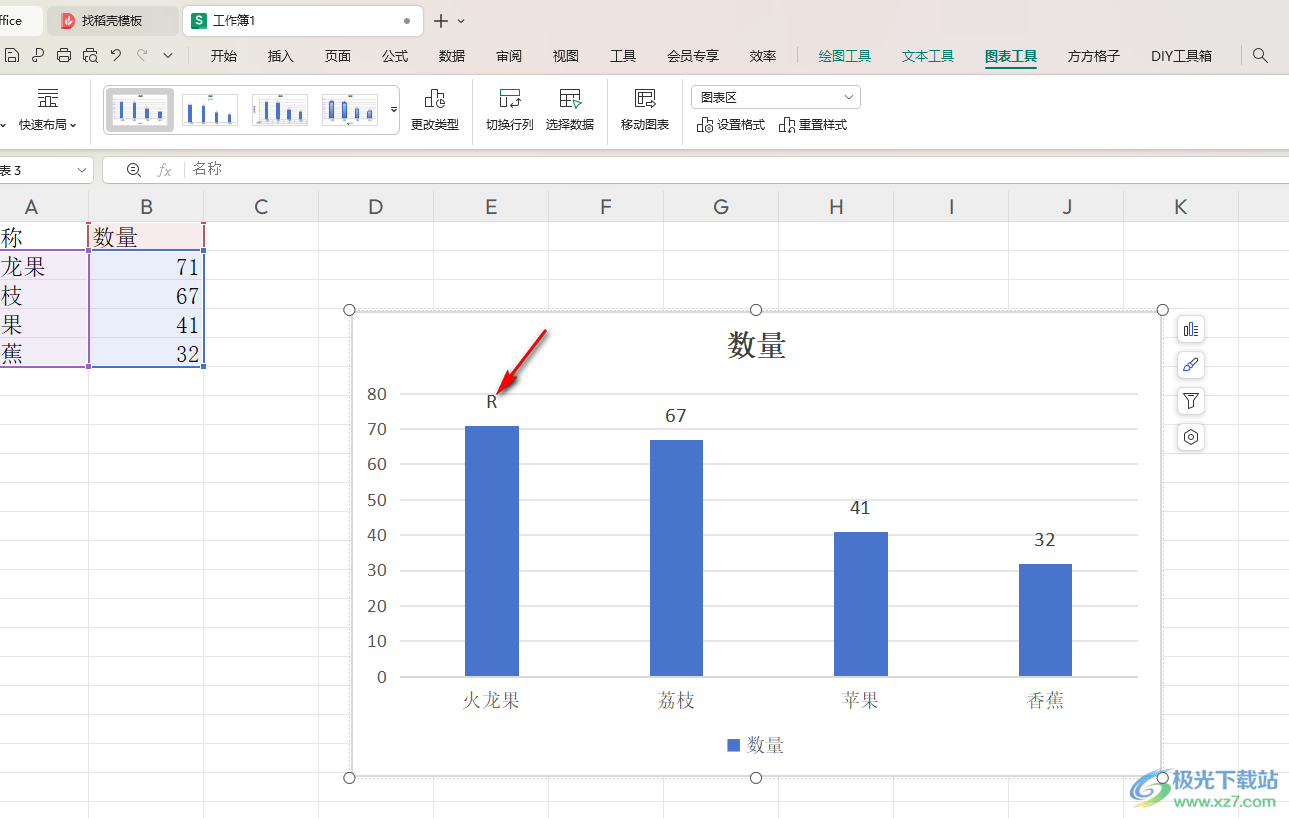This screenshot has width=1289, height=818.
Task: Select the chart title 数量
Action: point(756,346)
